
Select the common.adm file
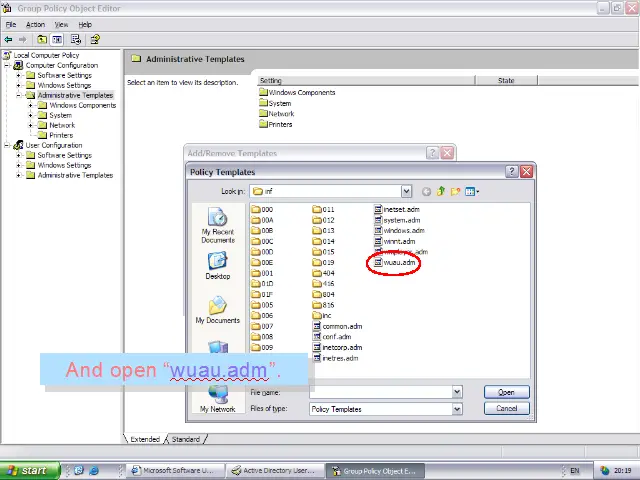click(x=338, y=326)
